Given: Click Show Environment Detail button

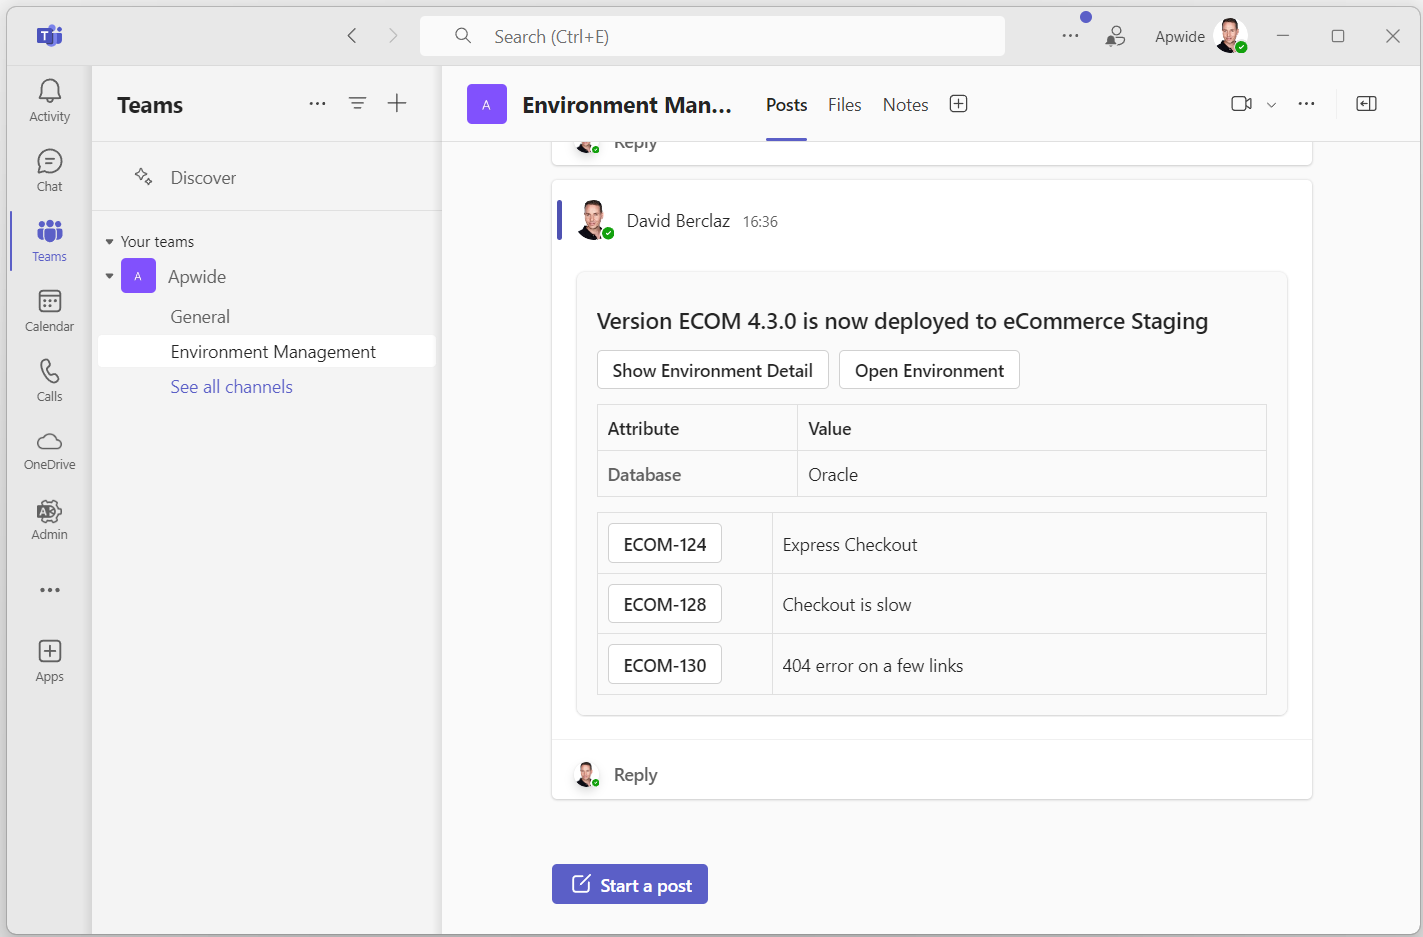Looking at the screenshot, I should (x=712, y=370).
